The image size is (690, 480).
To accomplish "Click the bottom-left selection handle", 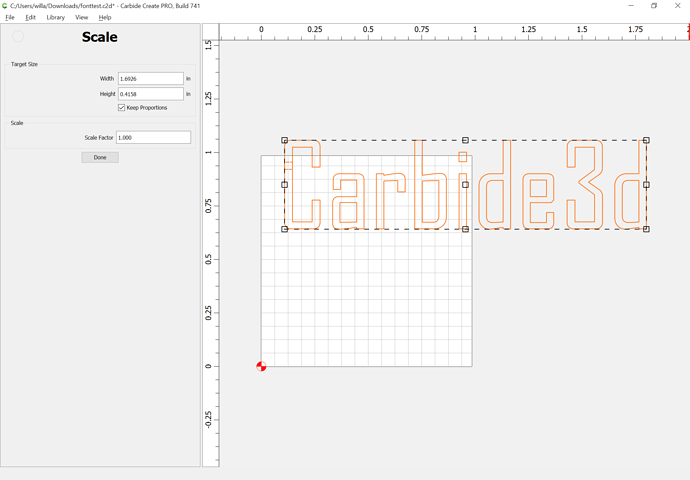I will pyautogui.click(x=285, y=229).
